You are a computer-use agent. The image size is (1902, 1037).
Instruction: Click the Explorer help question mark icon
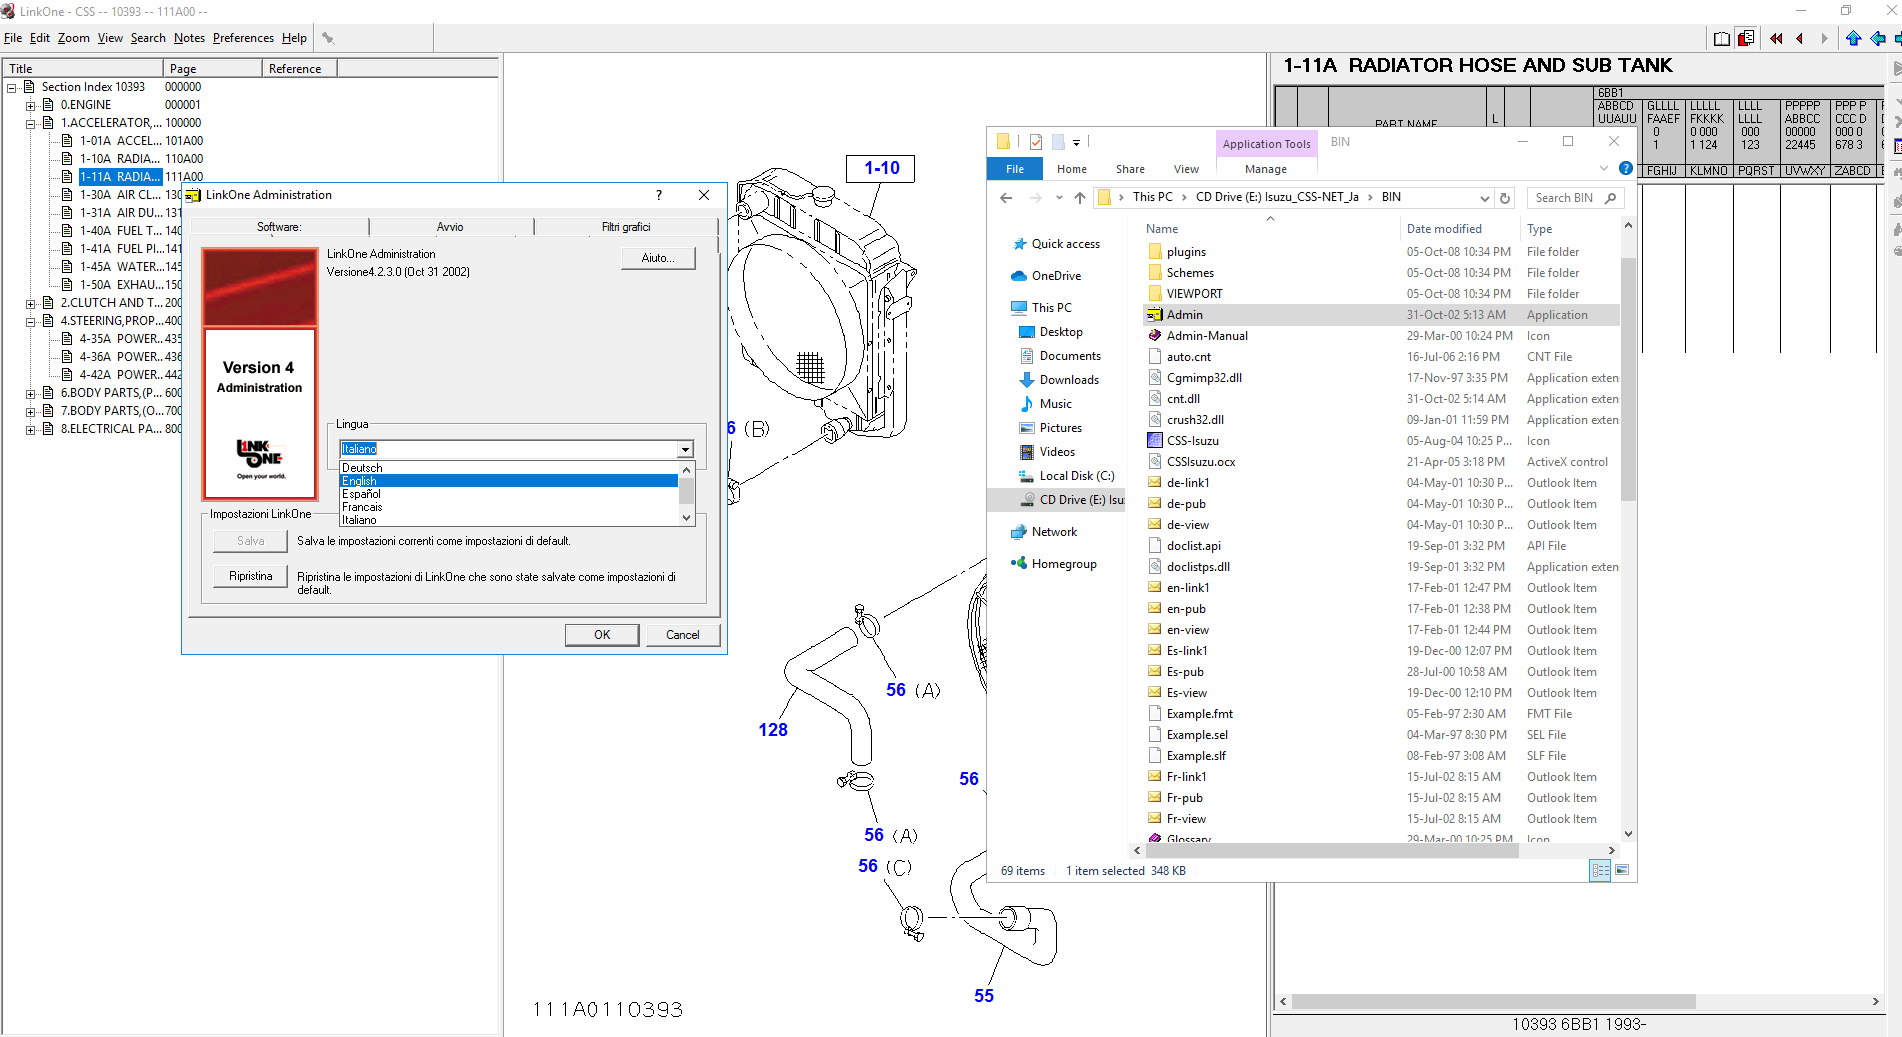pyautogui.click(x=1626, y=168)
